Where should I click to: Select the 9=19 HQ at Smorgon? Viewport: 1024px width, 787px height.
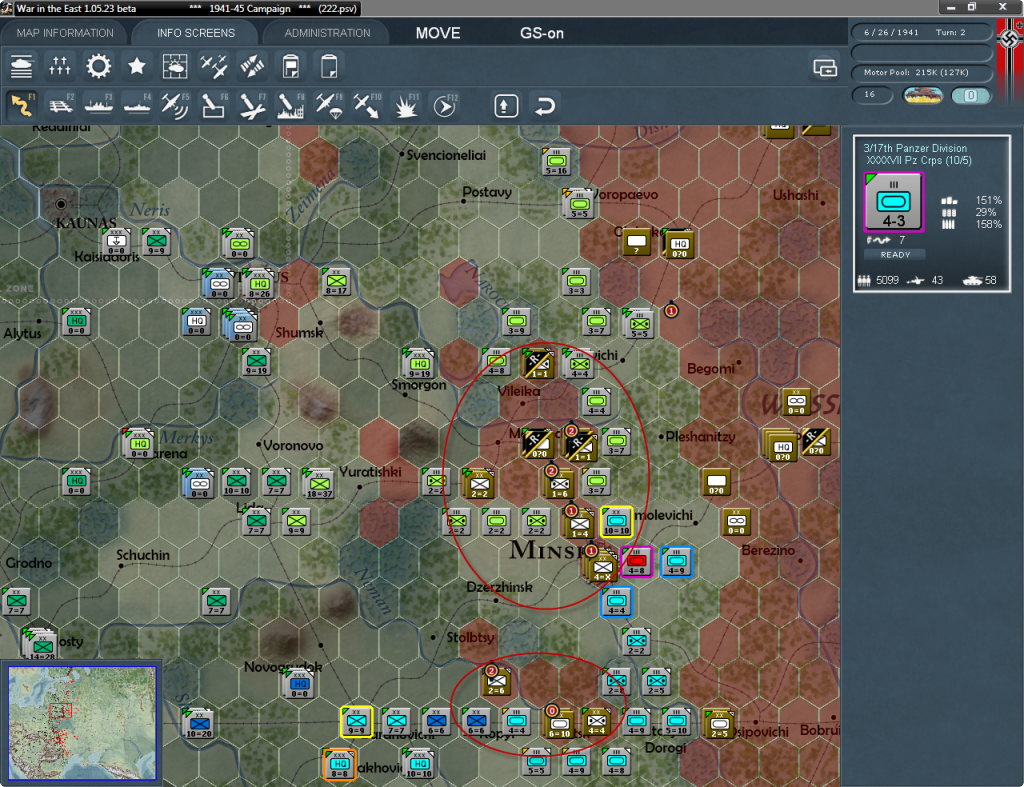(x=419, y=364)
